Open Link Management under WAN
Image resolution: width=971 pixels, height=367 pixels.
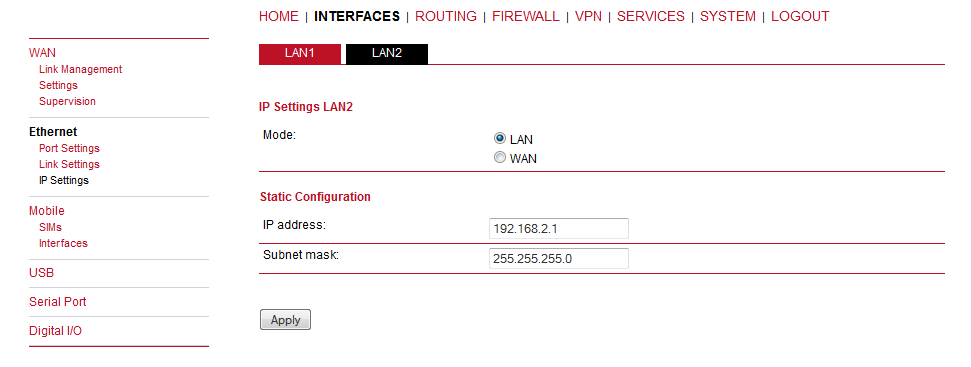(x=81, y=69)
